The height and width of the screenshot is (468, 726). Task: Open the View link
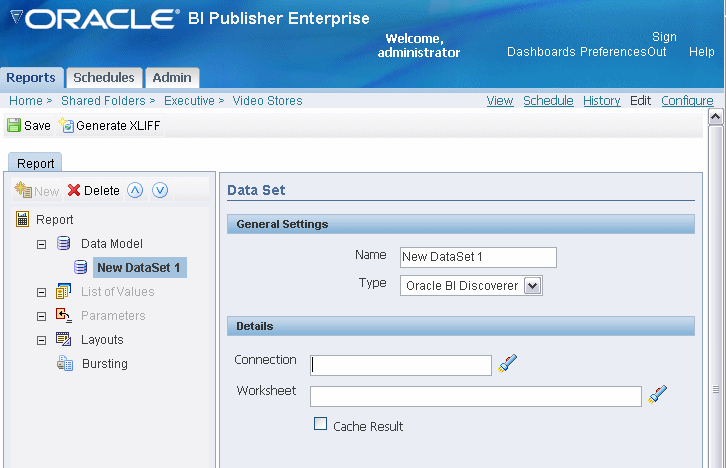[x=500, y=100]
